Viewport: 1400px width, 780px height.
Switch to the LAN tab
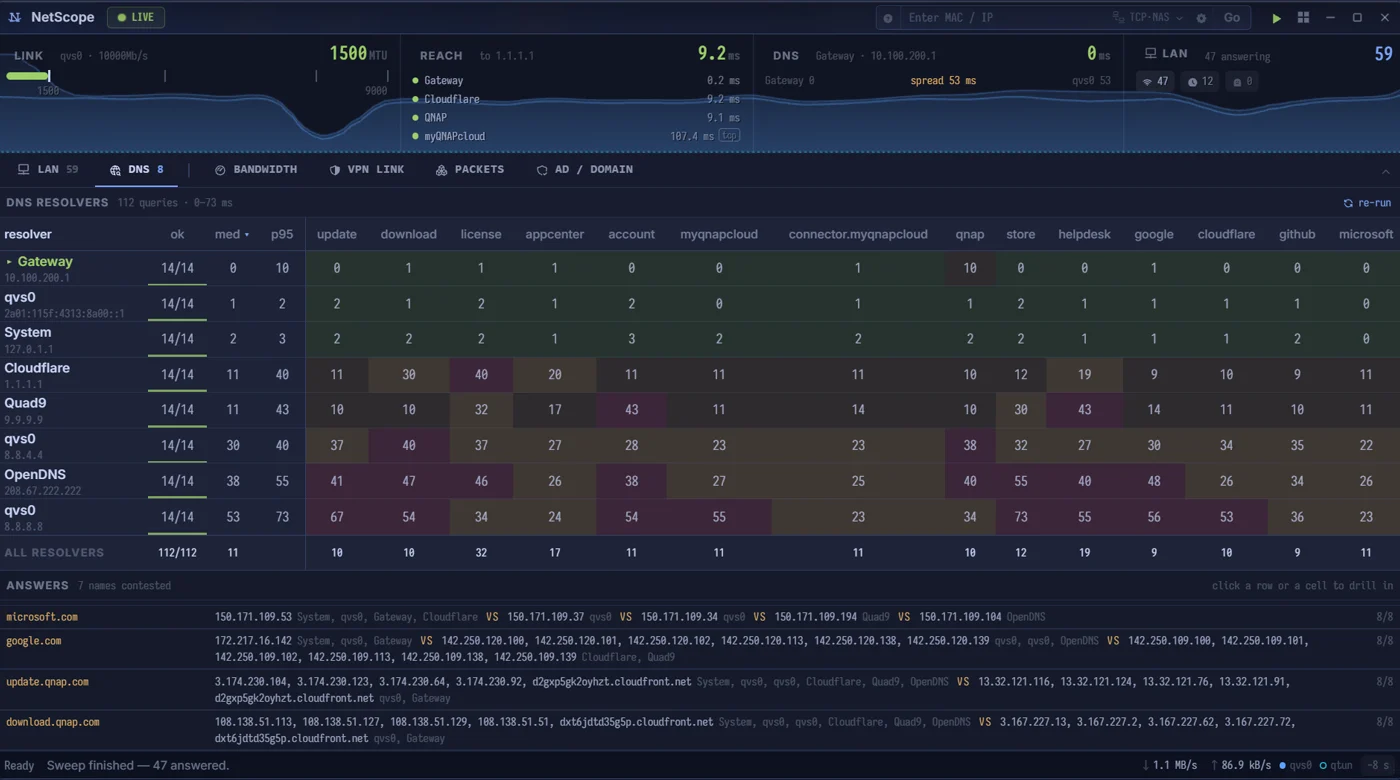coord(48,170)
